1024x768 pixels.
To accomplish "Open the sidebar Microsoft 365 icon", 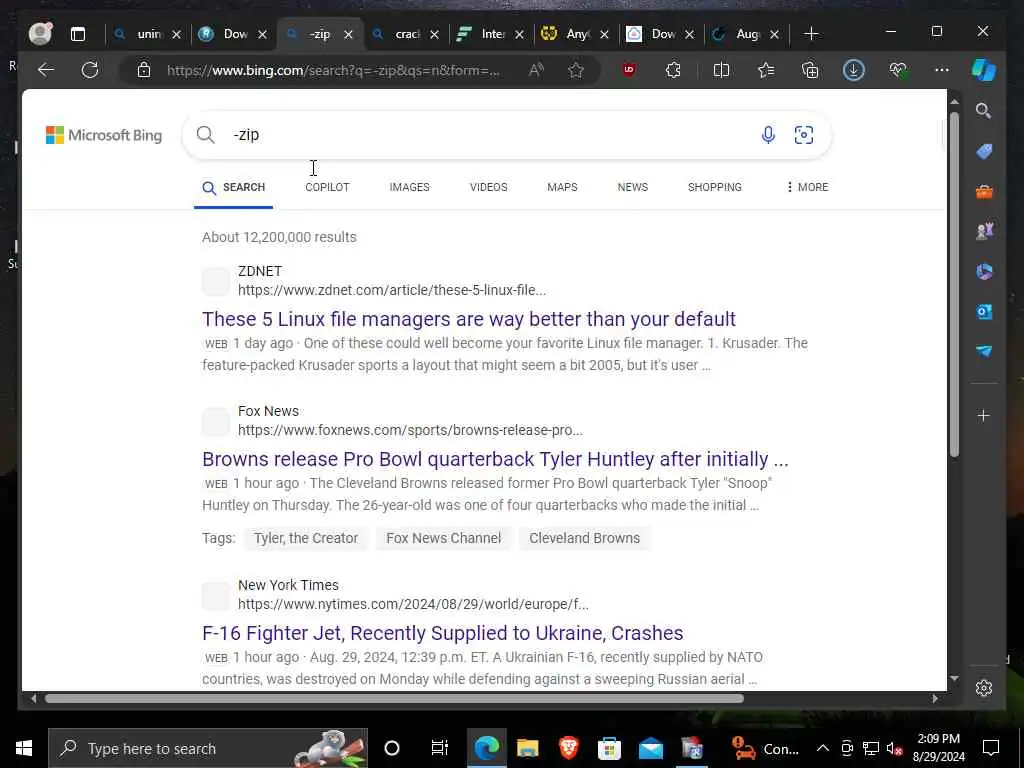I will [x=984, y=271].
